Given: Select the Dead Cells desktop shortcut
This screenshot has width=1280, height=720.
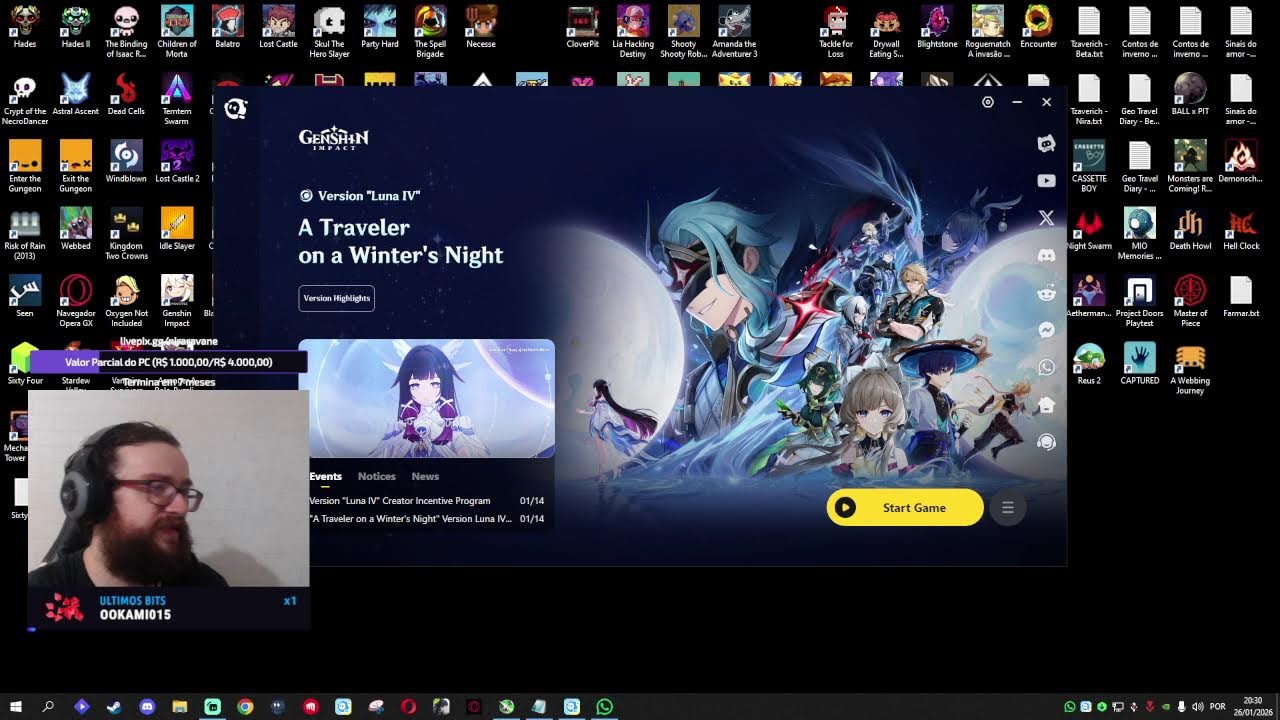Looking at the screenshot, I should pos(126,95).
